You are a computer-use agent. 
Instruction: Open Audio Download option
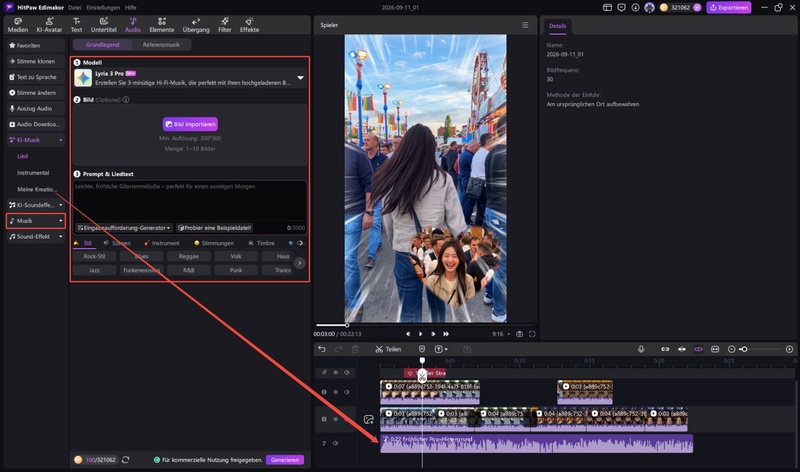click(36, 124)
